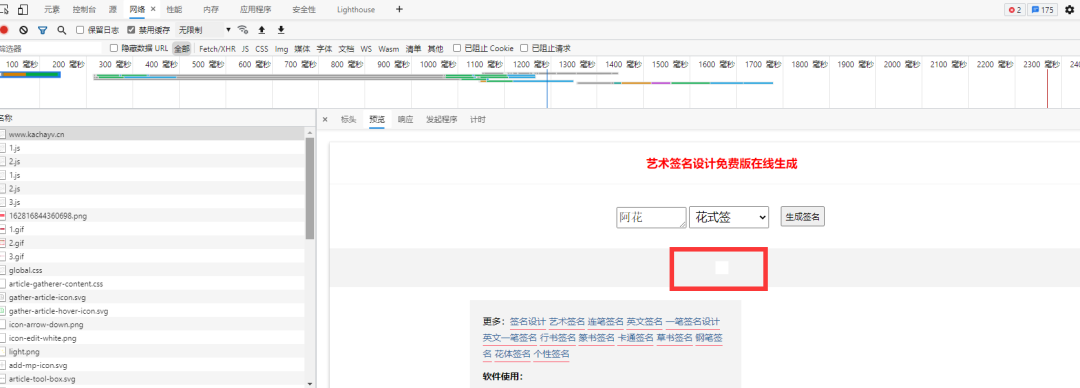Show the 发起程序 details tab
Screen dimensions: 1080x388
pyautogui.click(x=442, y=119)
